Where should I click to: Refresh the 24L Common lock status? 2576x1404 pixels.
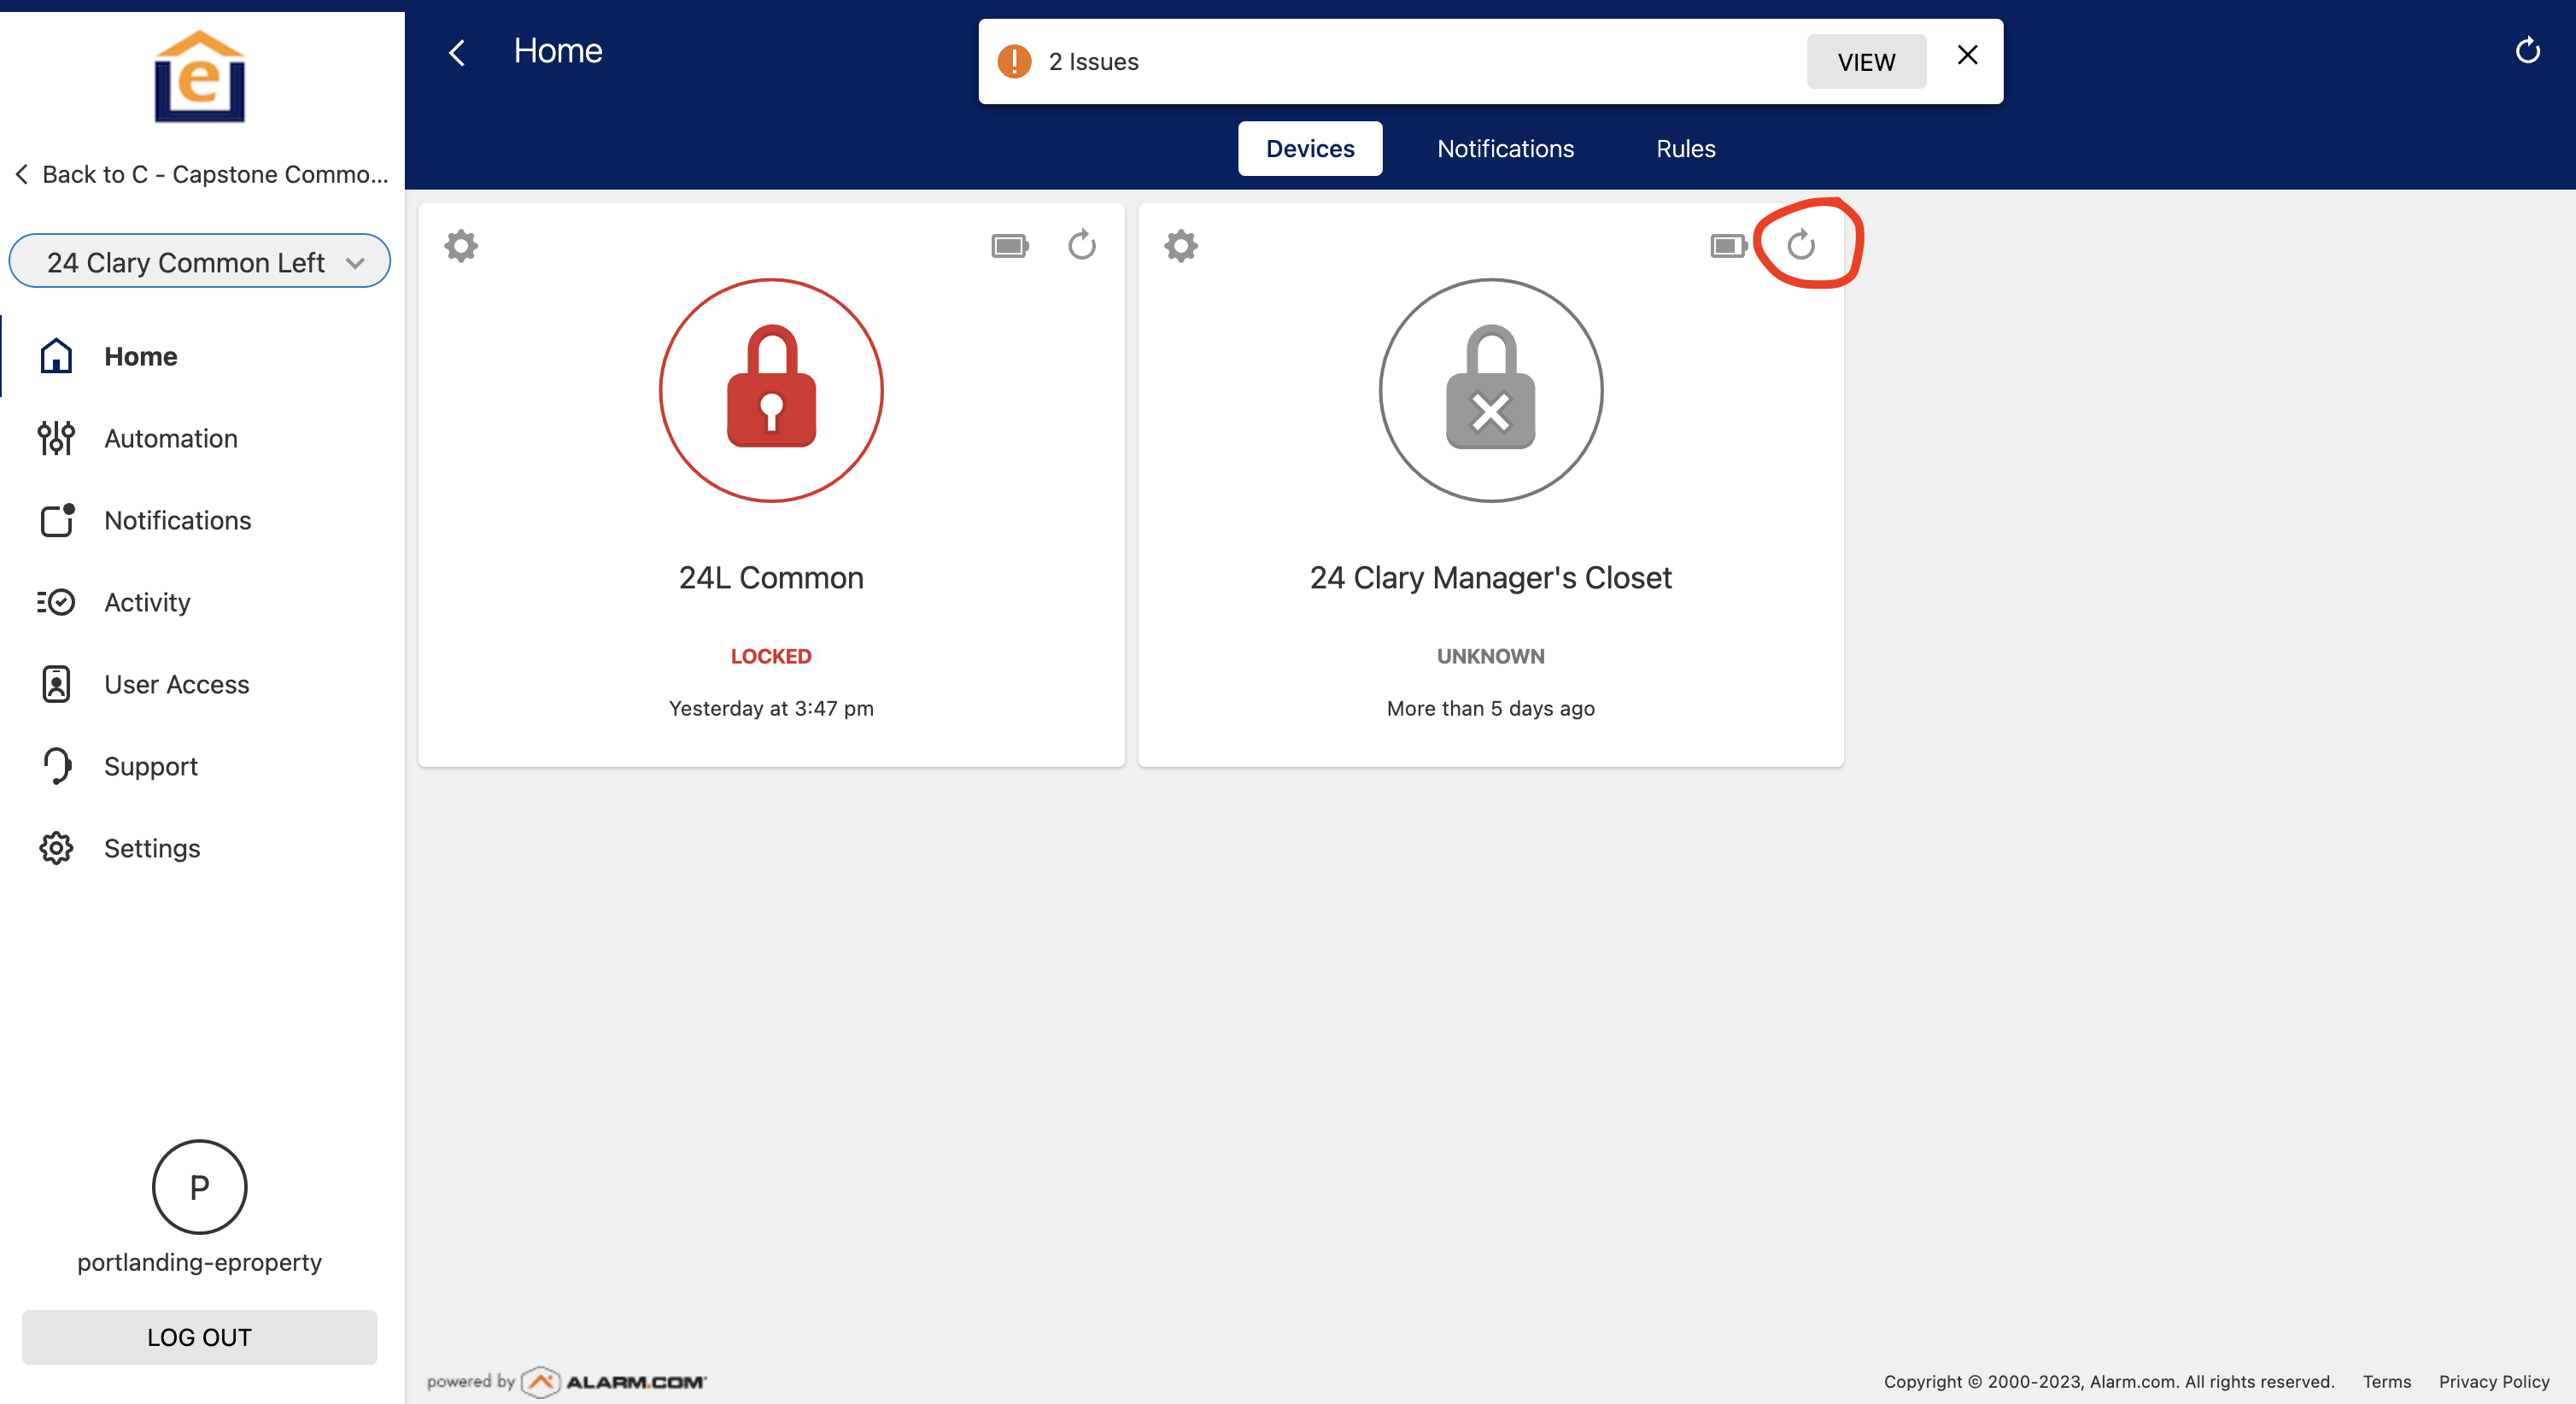[x=1082, y=245]
